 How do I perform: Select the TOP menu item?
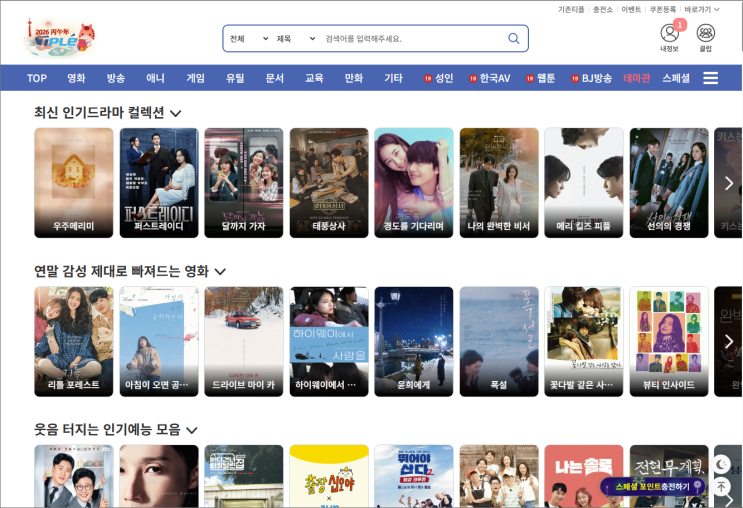36,78
